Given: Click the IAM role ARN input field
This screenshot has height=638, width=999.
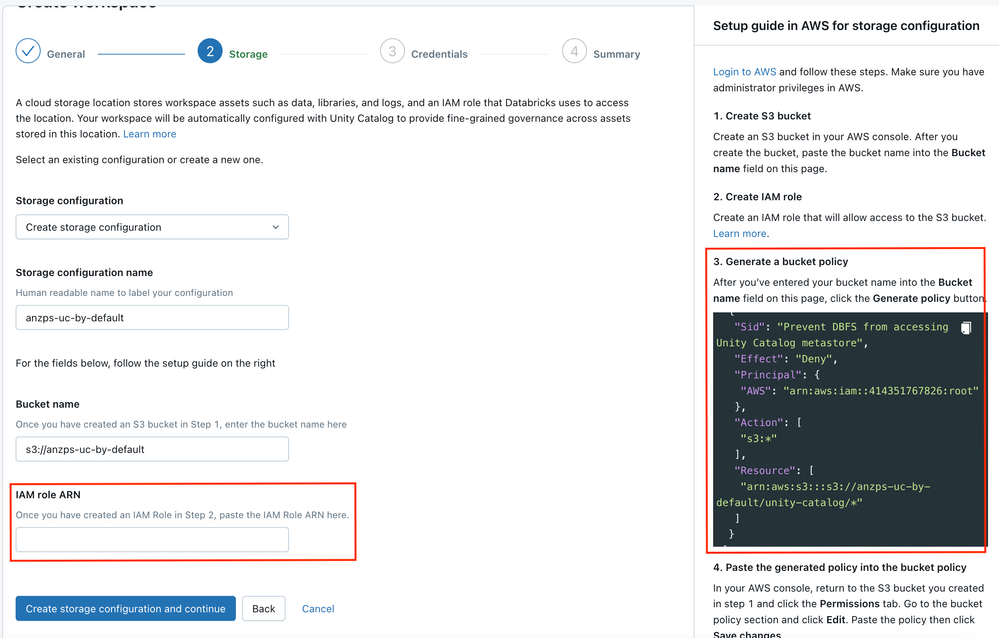Looking at the screenshot, I should tap(152, 540).
